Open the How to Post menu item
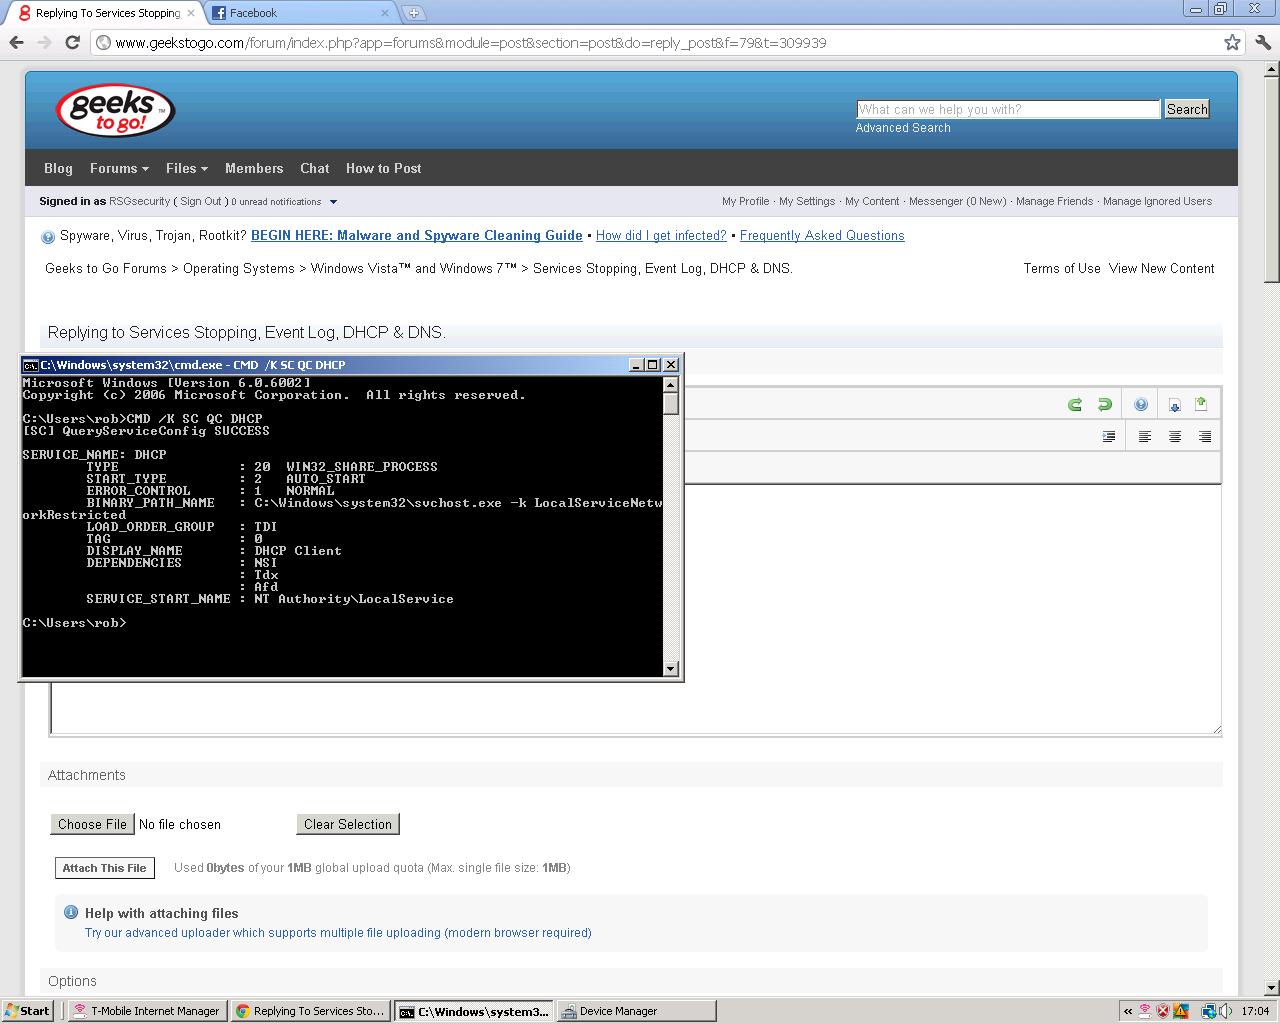The height and width of the screenshot is (1024, 1280). [384, 168]
